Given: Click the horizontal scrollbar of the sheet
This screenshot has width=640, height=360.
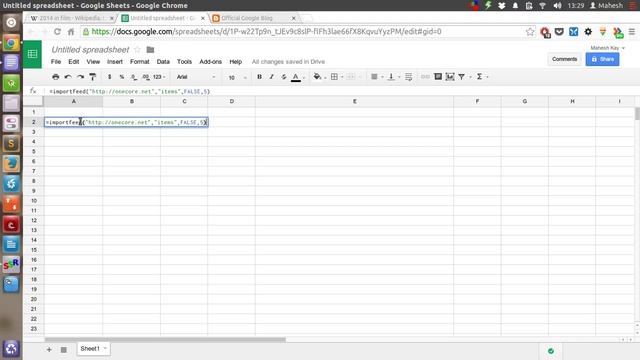Looking at the screenshot, I should click(165, 340).
